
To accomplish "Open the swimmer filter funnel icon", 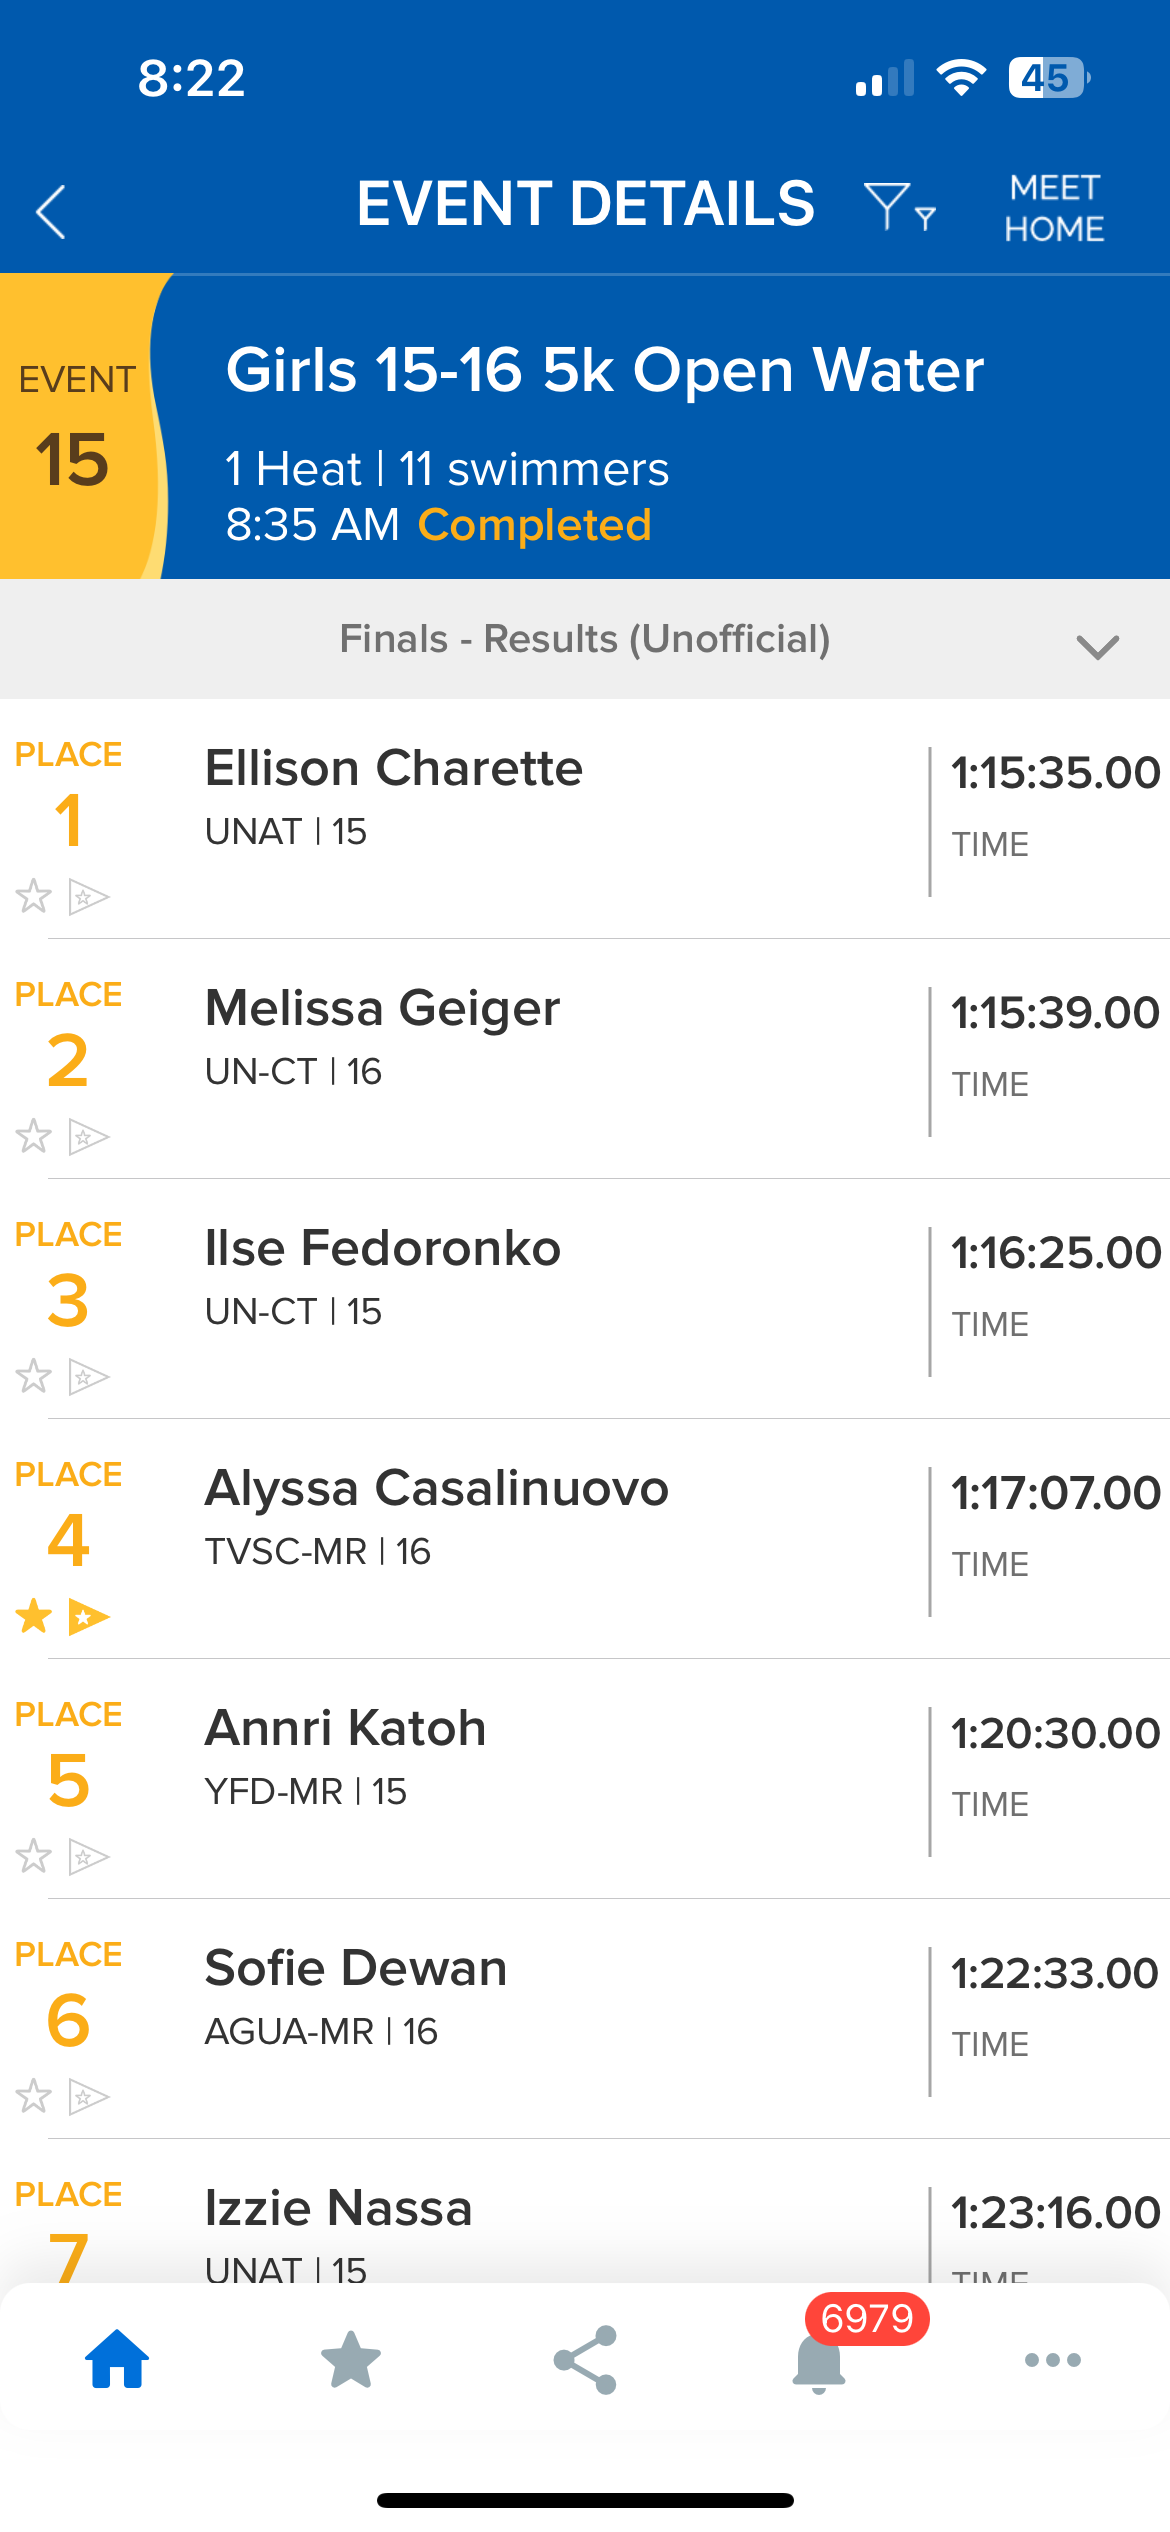I will point(898,206).
